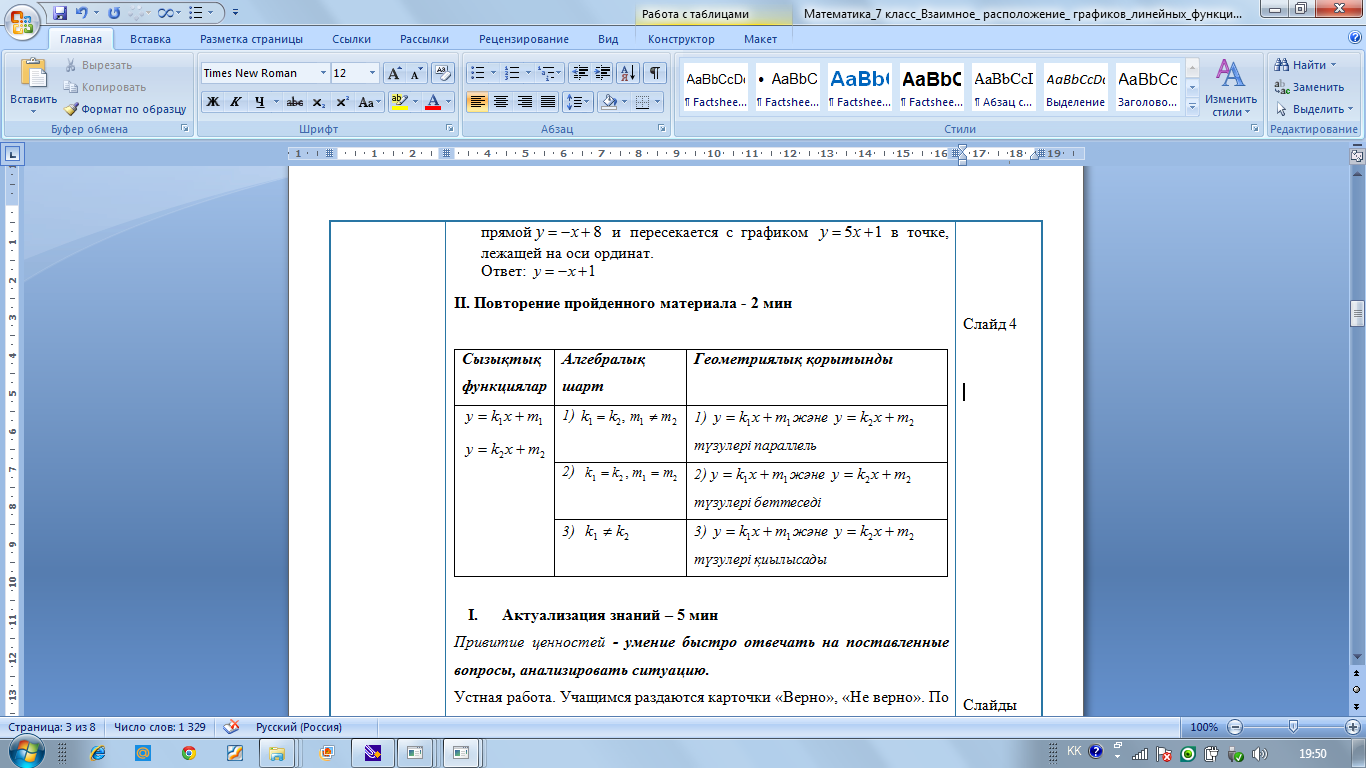Apply strikethrough formatting

[295, 102]
